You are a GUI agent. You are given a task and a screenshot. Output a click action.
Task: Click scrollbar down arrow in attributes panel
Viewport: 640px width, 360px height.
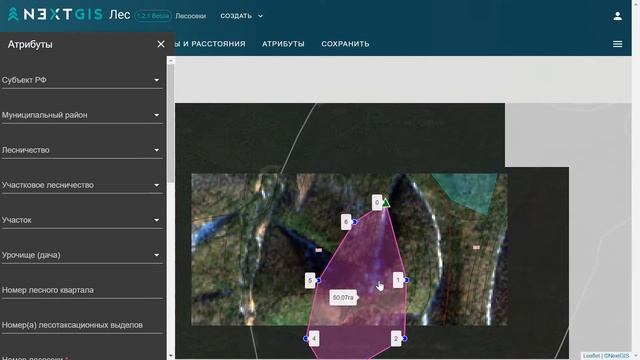(x=171, y=356)
